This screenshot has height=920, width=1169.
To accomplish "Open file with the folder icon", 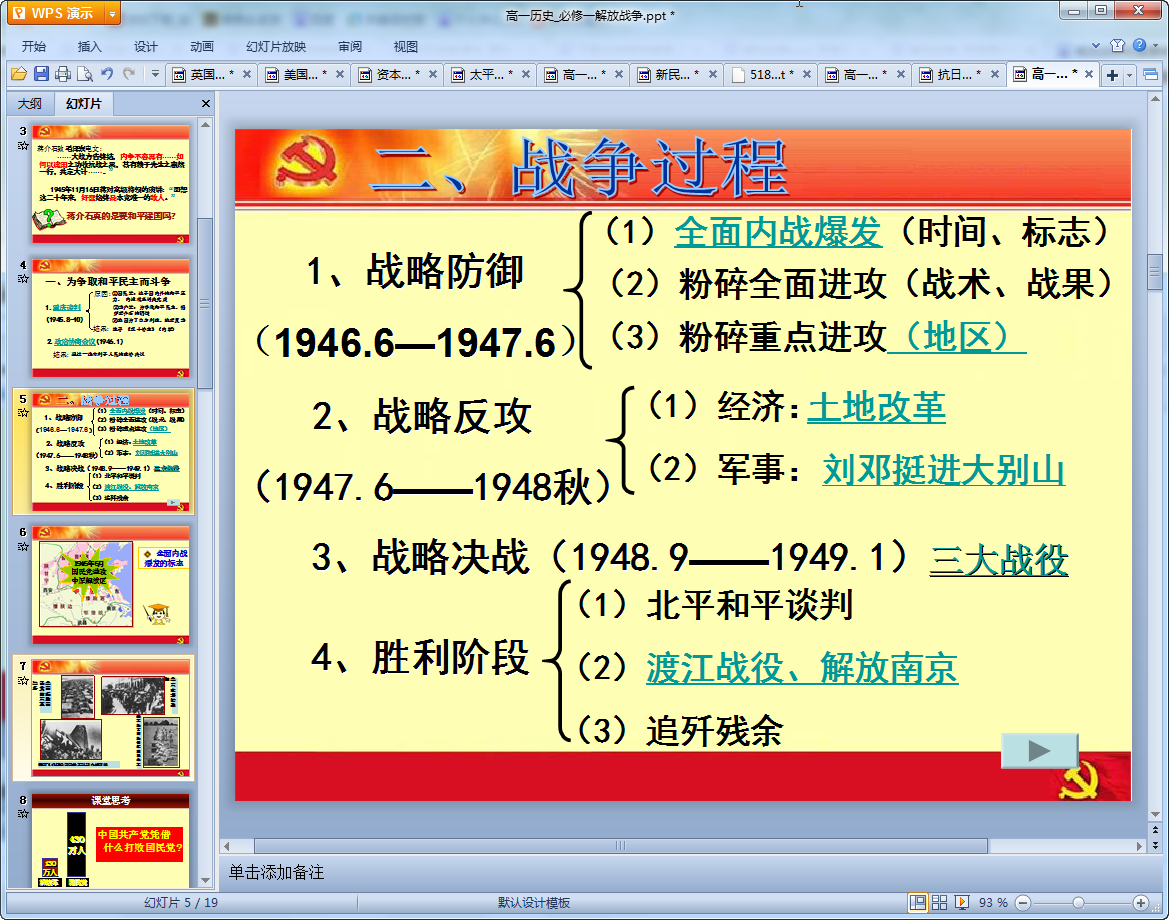I will tap(19, 74).
